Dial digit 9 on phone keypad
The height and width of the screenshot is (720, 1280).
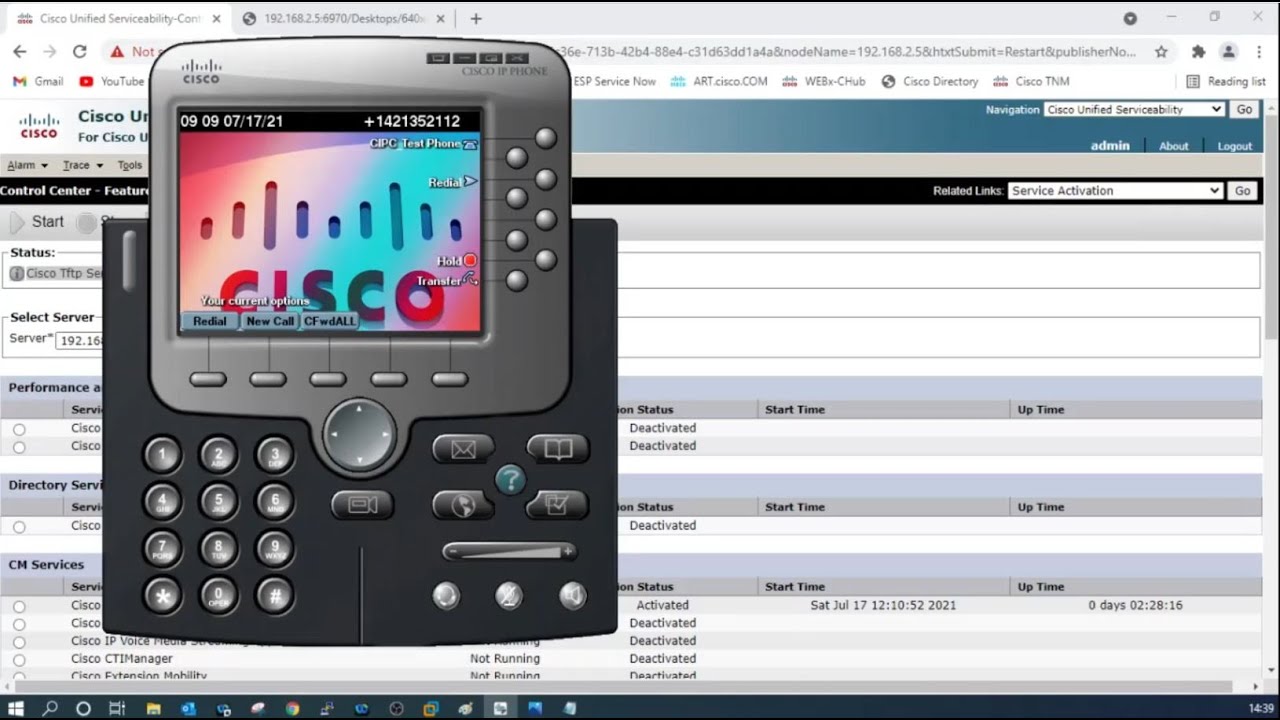[275, 548]
